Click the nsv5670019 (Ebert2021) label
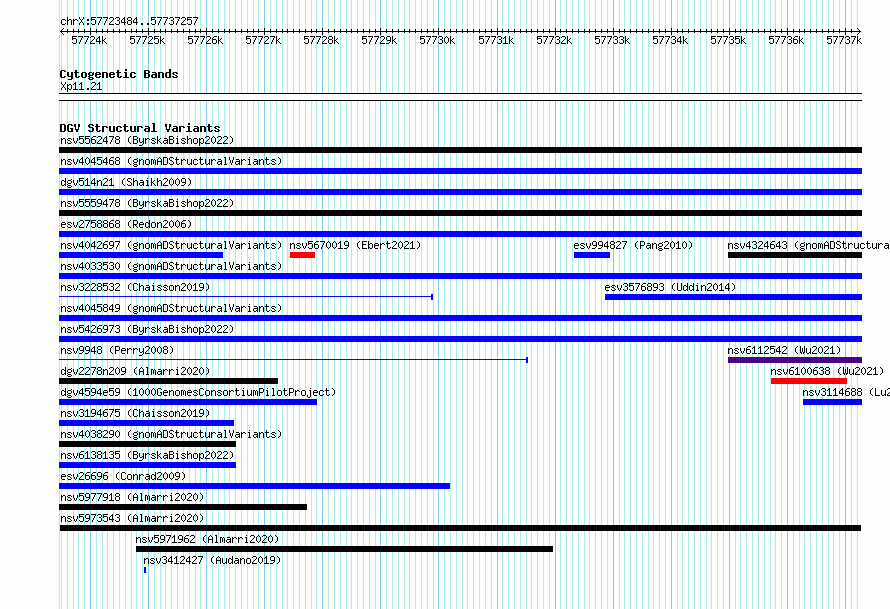The width and height of the screenshot is (890, 609). tap(355, 245)
